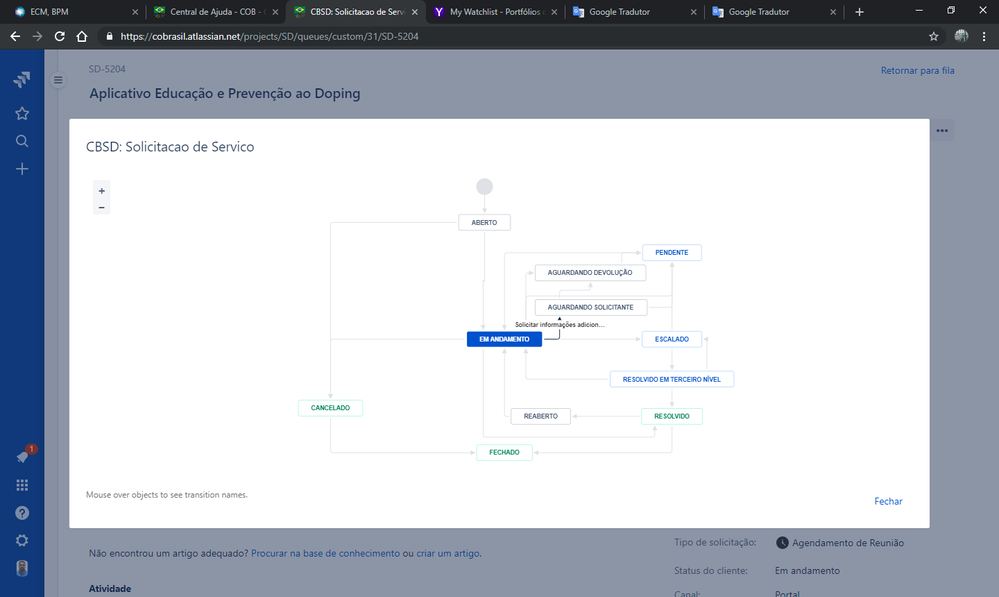This screenshot has width=999, height=597.
Task: Select the ABERTO workflow status
Action: click(484, 222)
